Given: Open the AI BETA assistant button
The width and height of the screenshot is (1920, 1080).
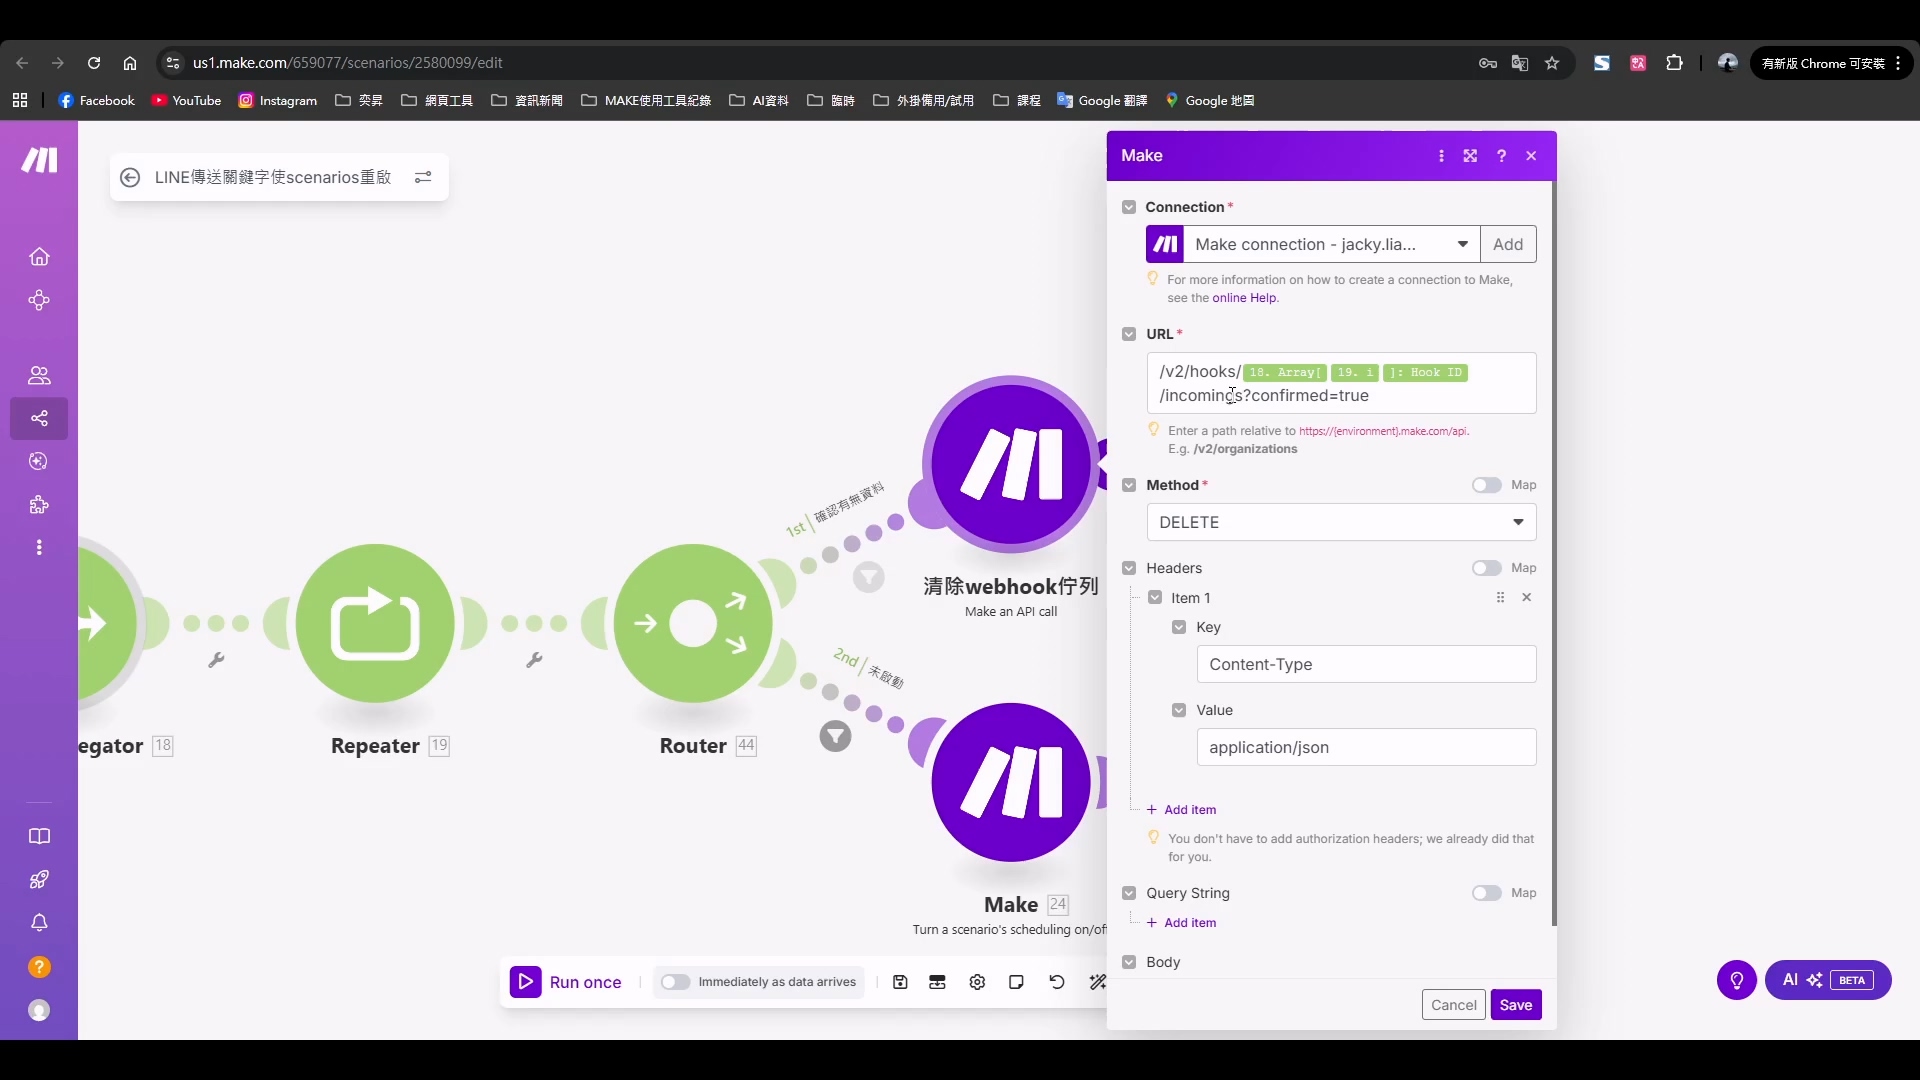Looking at the screenshot, I should tap(1828, 981).
